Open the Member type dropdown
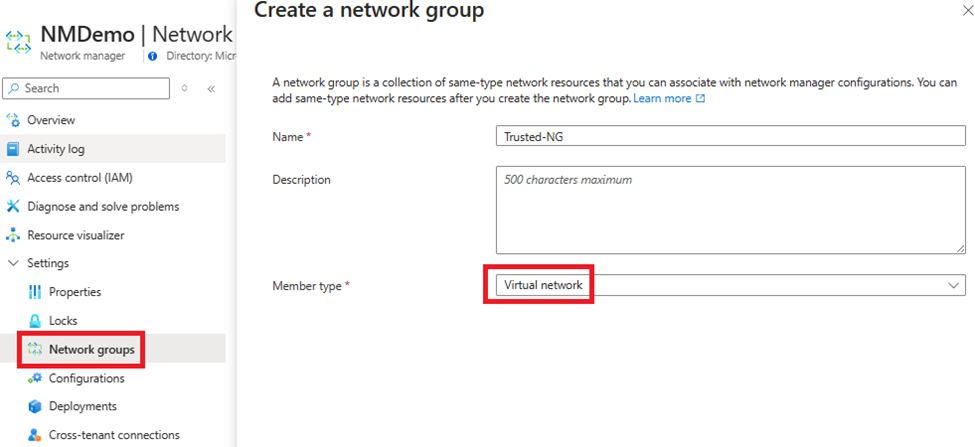Viewport: 975px width, 447px height. pyautogui.click(x=730, y=286)
